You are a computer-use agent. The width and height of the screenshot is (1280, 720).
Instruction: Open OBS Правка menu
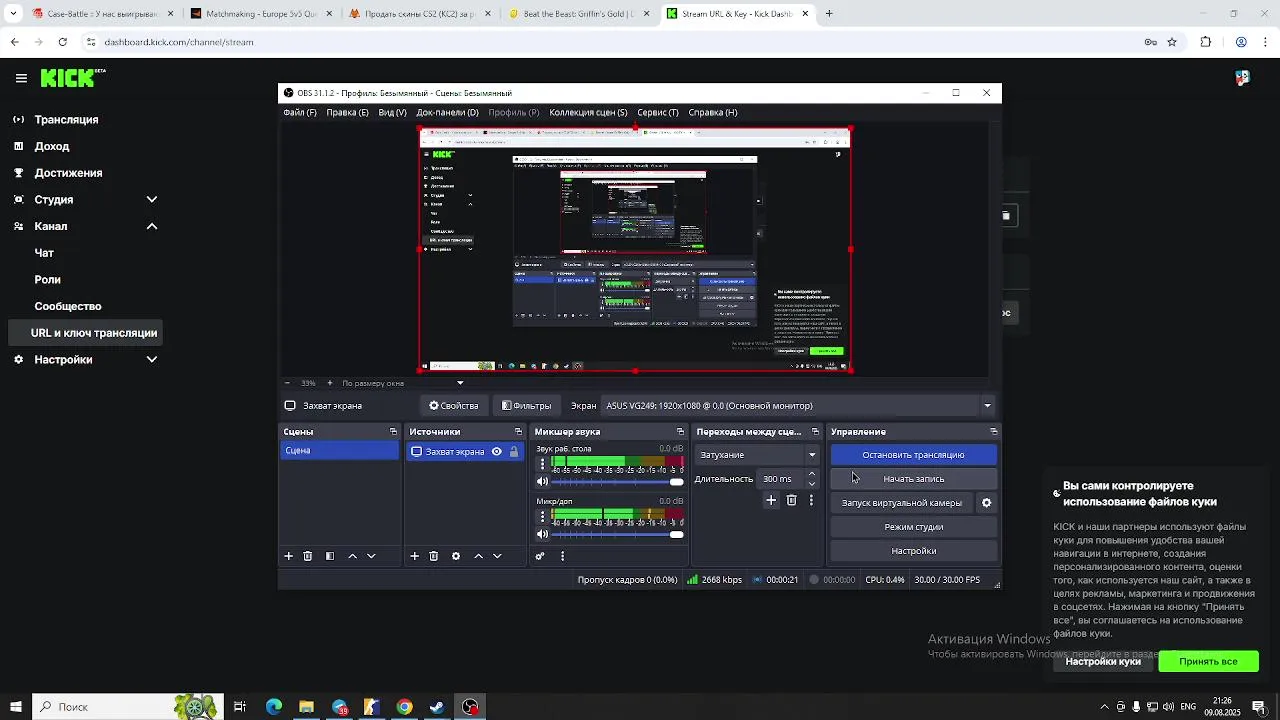tap(347, 112)
